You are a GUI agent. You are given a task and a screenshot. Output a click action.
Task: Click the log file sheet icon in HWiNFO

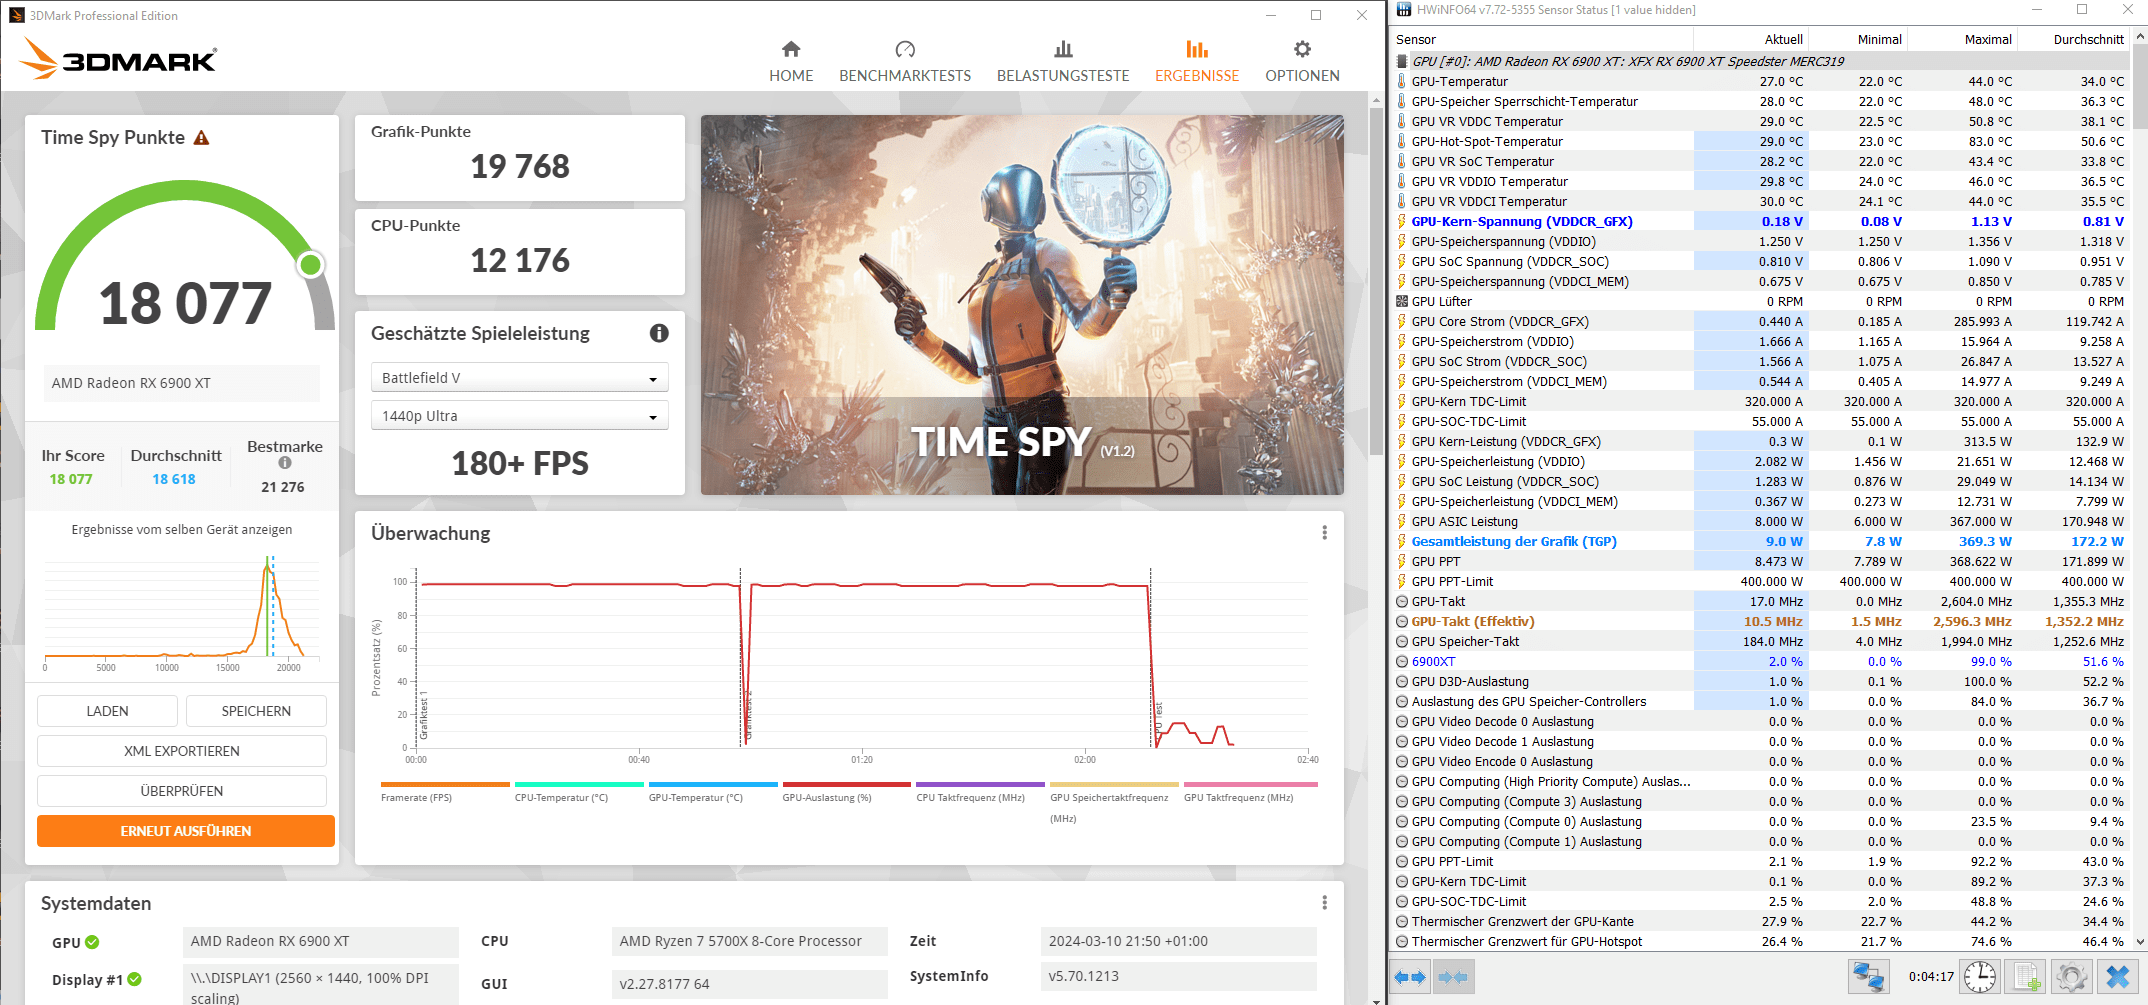click(x=2027, y=977)
